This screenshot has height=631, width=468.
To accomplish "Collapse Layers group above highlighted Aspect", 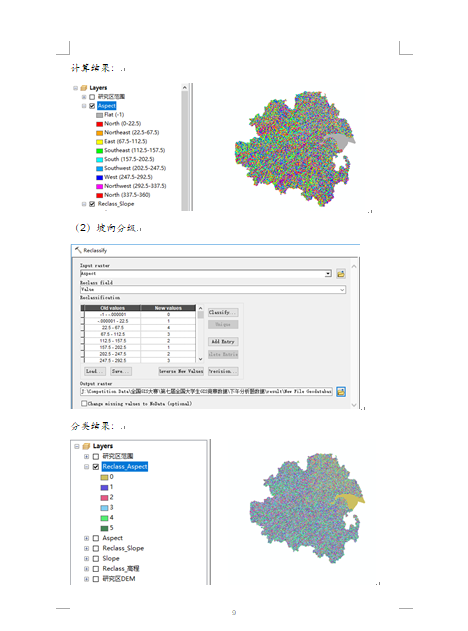I will tap(75, 88).
